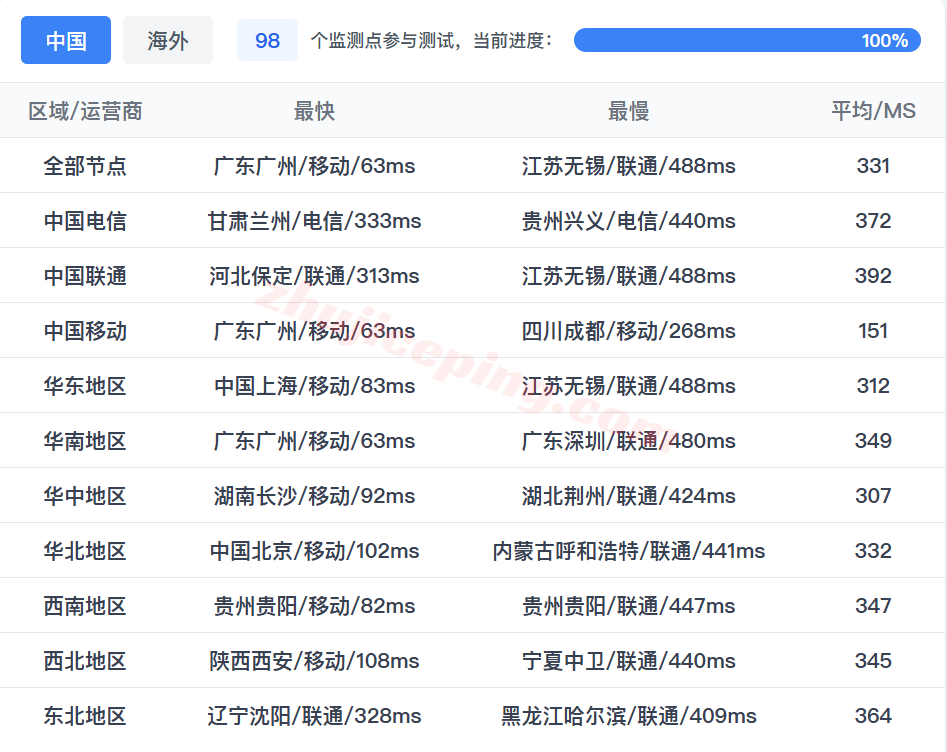The image size is (947, 752).
Task: Click average value 332
Action: tap(873, 550)
